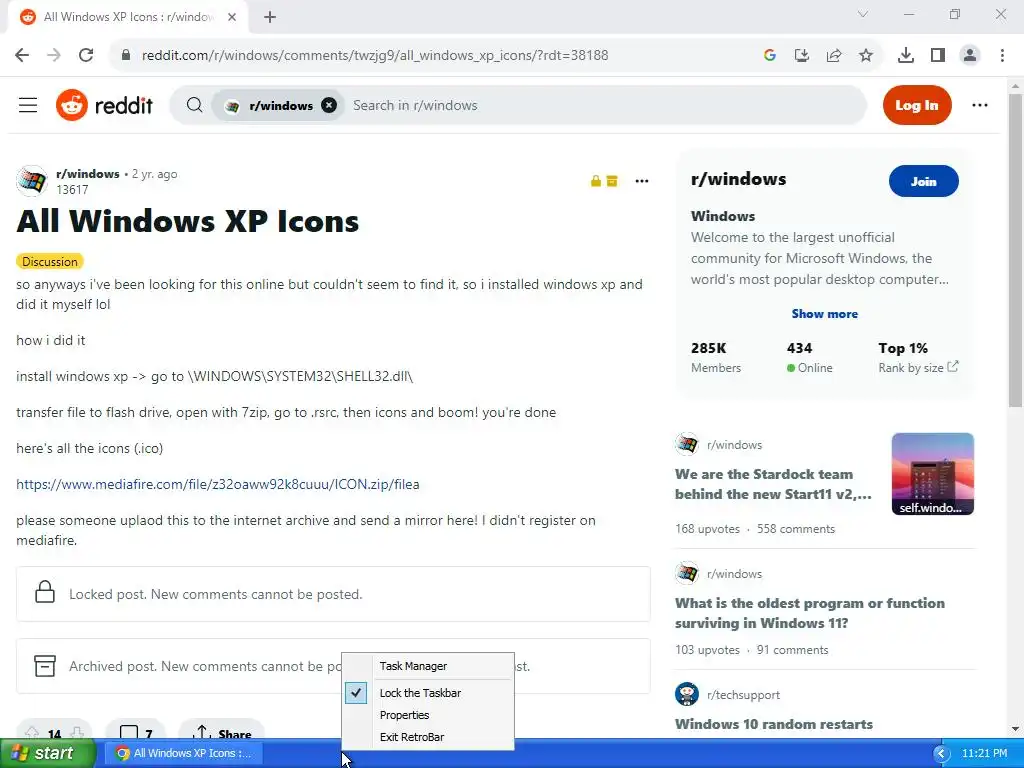1024x768 pixels.
Task: Select Exit RetroBar
Action: [x=412, y=737]
